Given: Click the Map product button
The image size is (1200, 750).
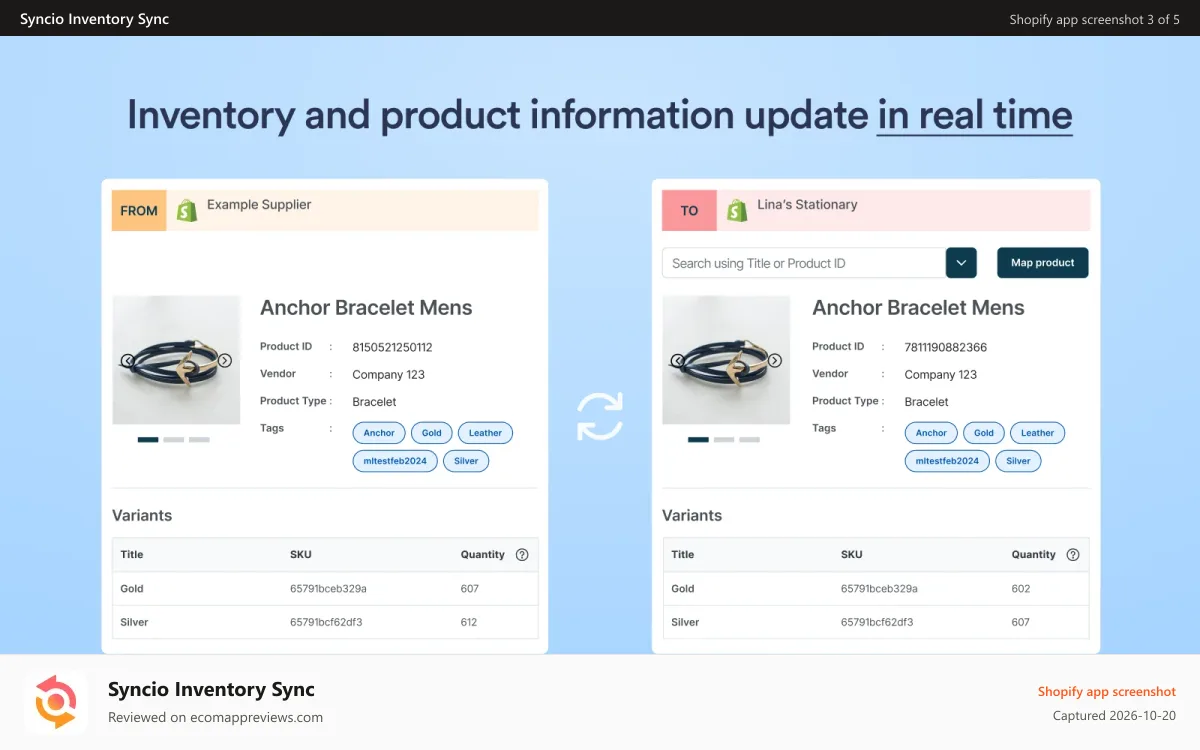Looking at the screenshot, I should 1042,263.
